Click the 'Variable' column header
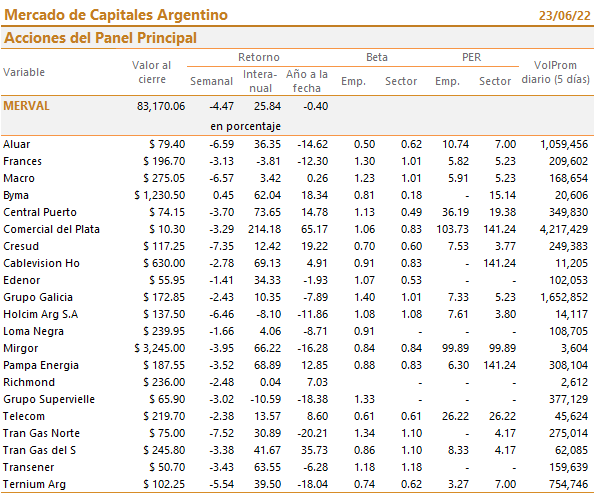This screenshot has height=493, width=594. click(24, 72)
